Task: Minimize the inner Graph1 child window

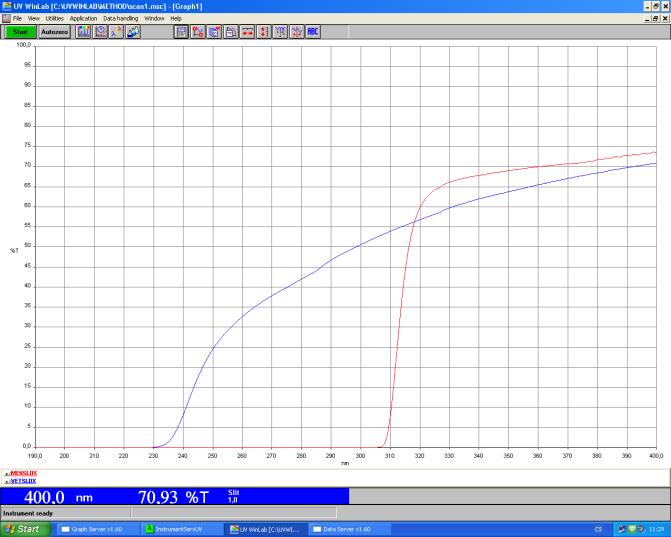Action: point(647,18)
